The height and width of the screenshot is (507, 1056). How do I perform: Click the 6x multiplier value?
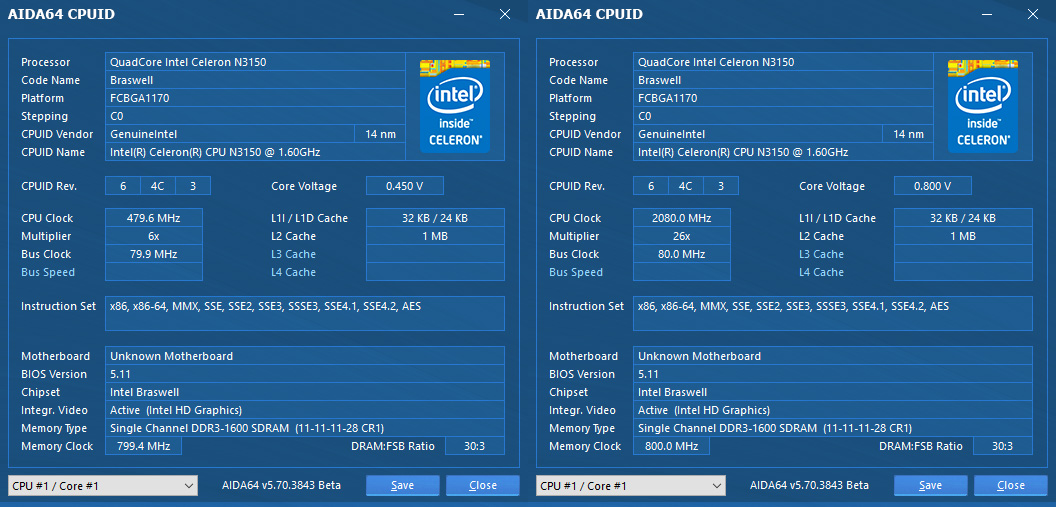point(154,236)
